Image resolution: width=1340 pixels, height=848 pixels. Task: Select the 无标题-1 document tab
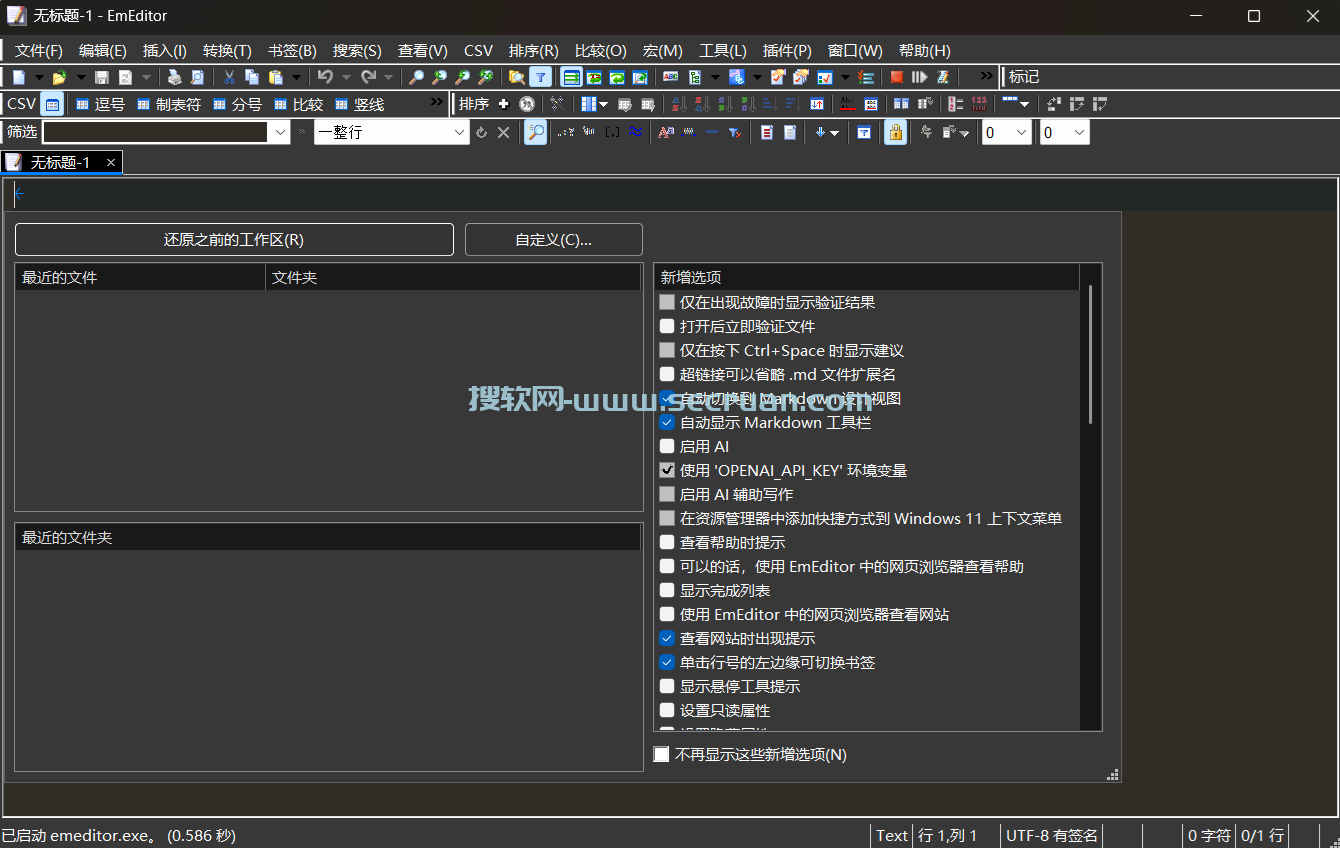[60, 162]
